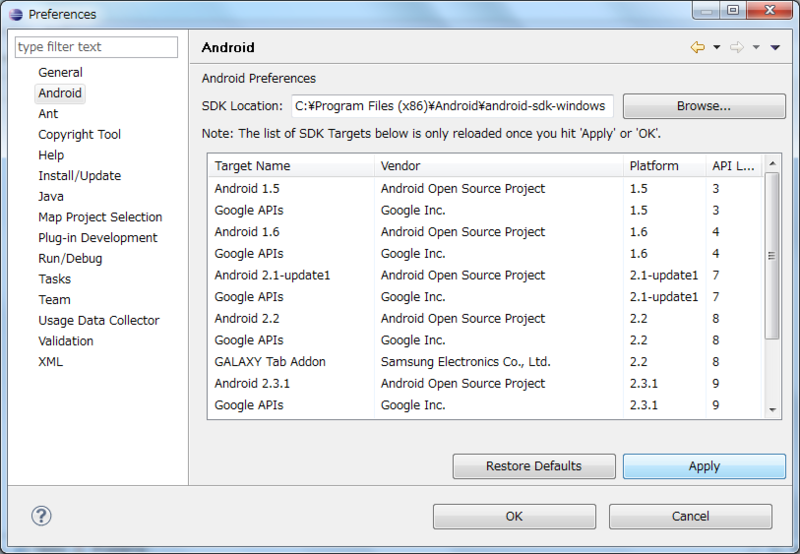Select Android in the preferences tree

click(60, 93)
